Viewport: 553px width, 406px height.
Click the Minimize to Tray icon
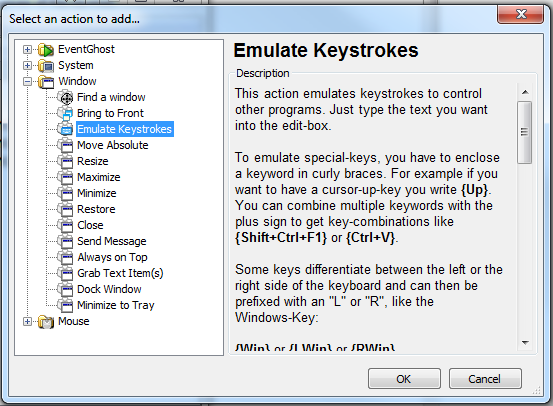(x=66, y=305)
